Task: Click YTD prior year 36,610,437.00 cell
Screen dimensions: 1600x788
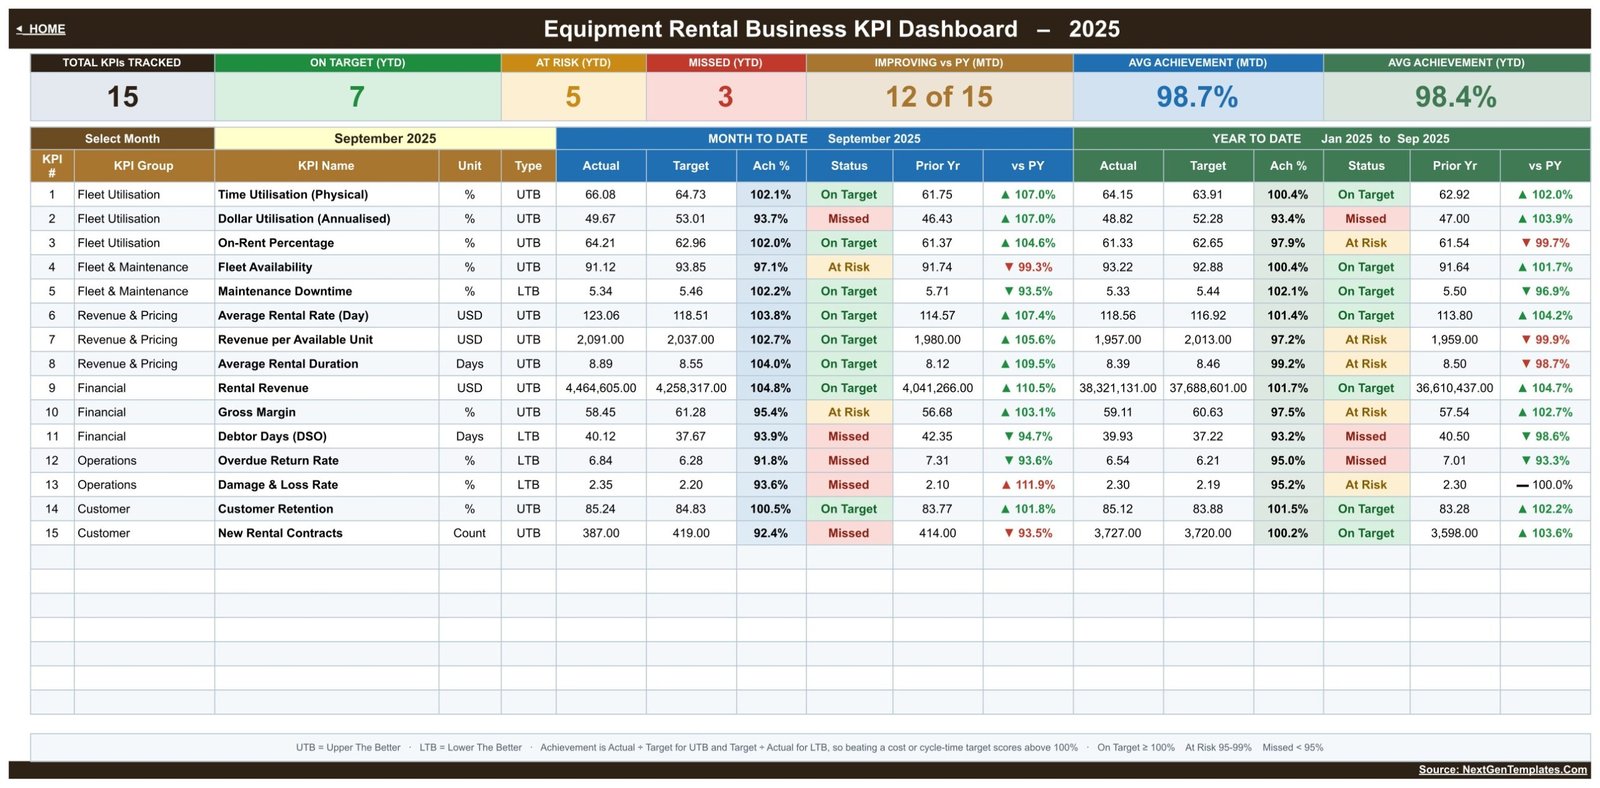Action: tap(1454, 388)
